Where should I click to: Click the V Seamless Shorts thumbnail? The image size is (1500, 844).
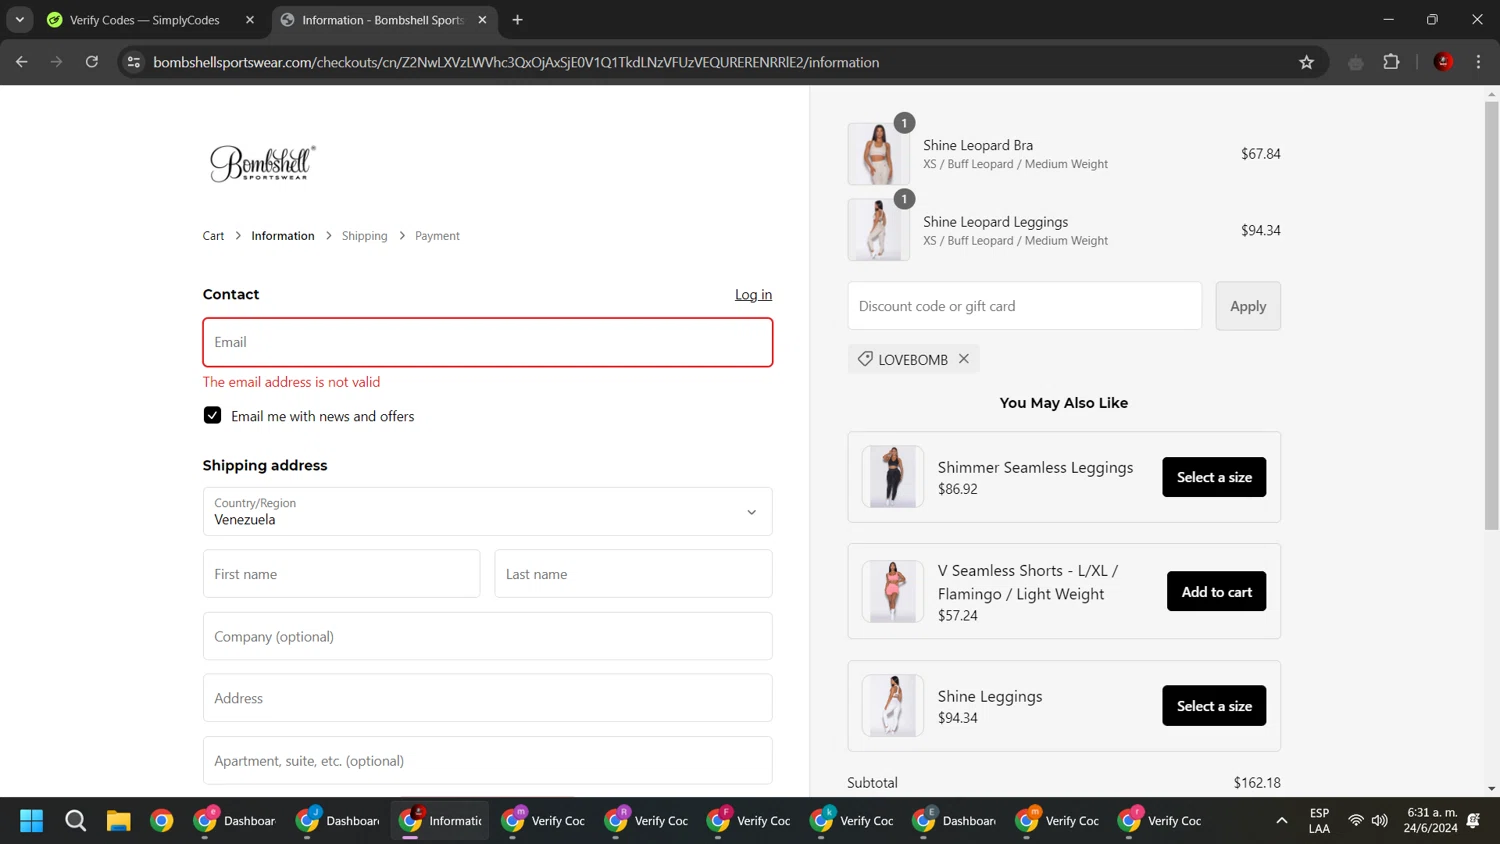892,591
